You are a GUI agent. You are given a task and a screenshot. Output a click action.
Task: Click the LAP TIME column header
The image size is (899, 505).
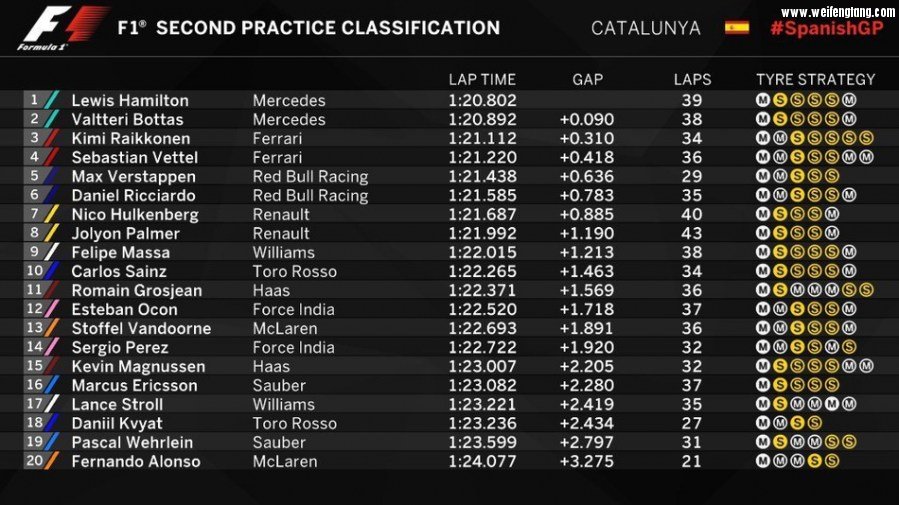tap(482, 79)
